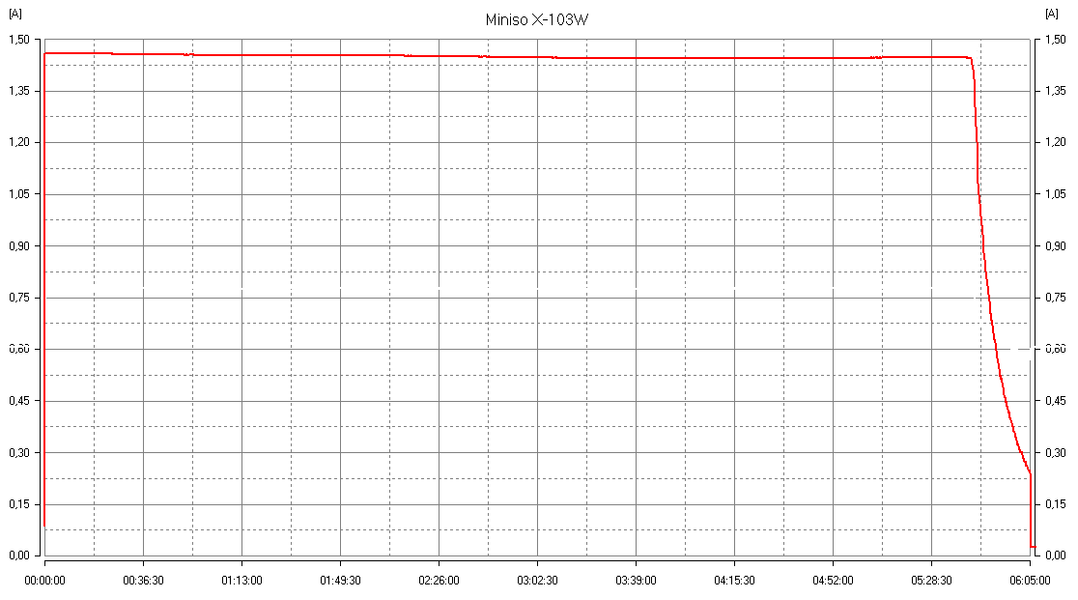Screen dimensions: 1078x600
Task: Click the 00:00:00 time label
Action: coord(45,581)
